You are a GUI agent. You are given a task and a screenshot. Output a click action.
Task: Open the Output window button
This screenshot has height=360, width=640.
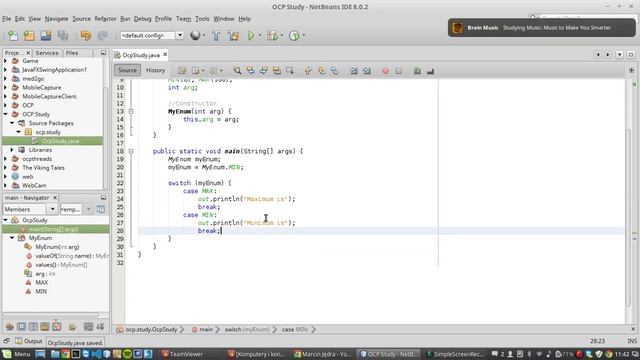29,341
